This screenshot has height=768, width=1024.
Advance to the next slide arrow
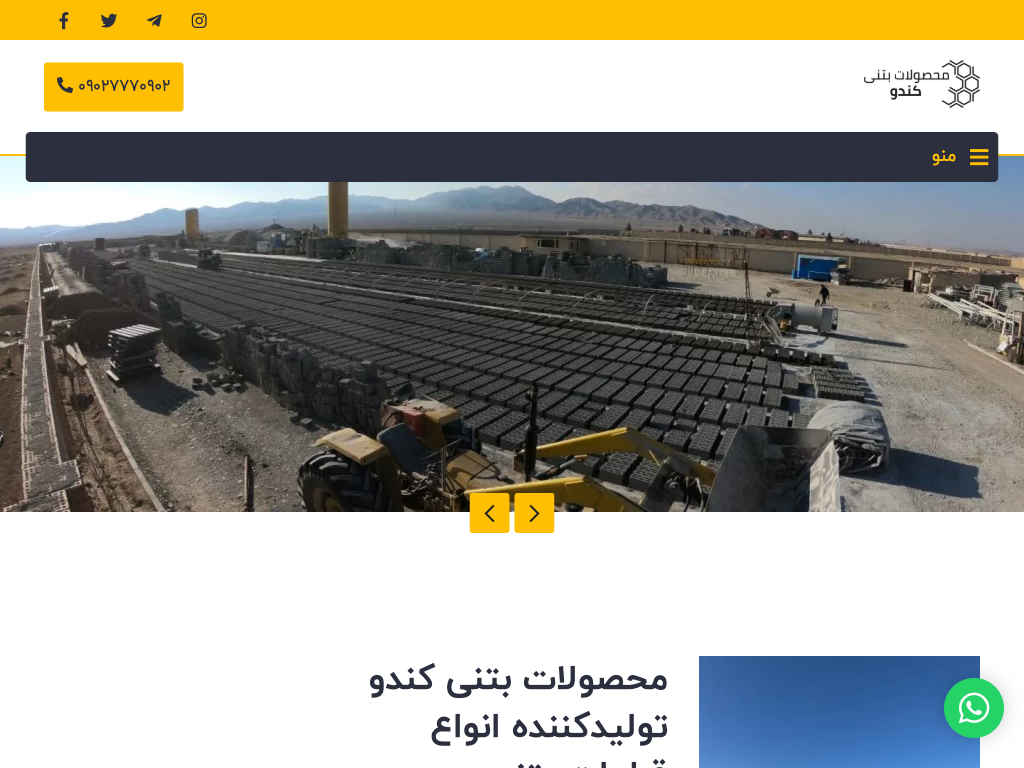click(534, 513)
